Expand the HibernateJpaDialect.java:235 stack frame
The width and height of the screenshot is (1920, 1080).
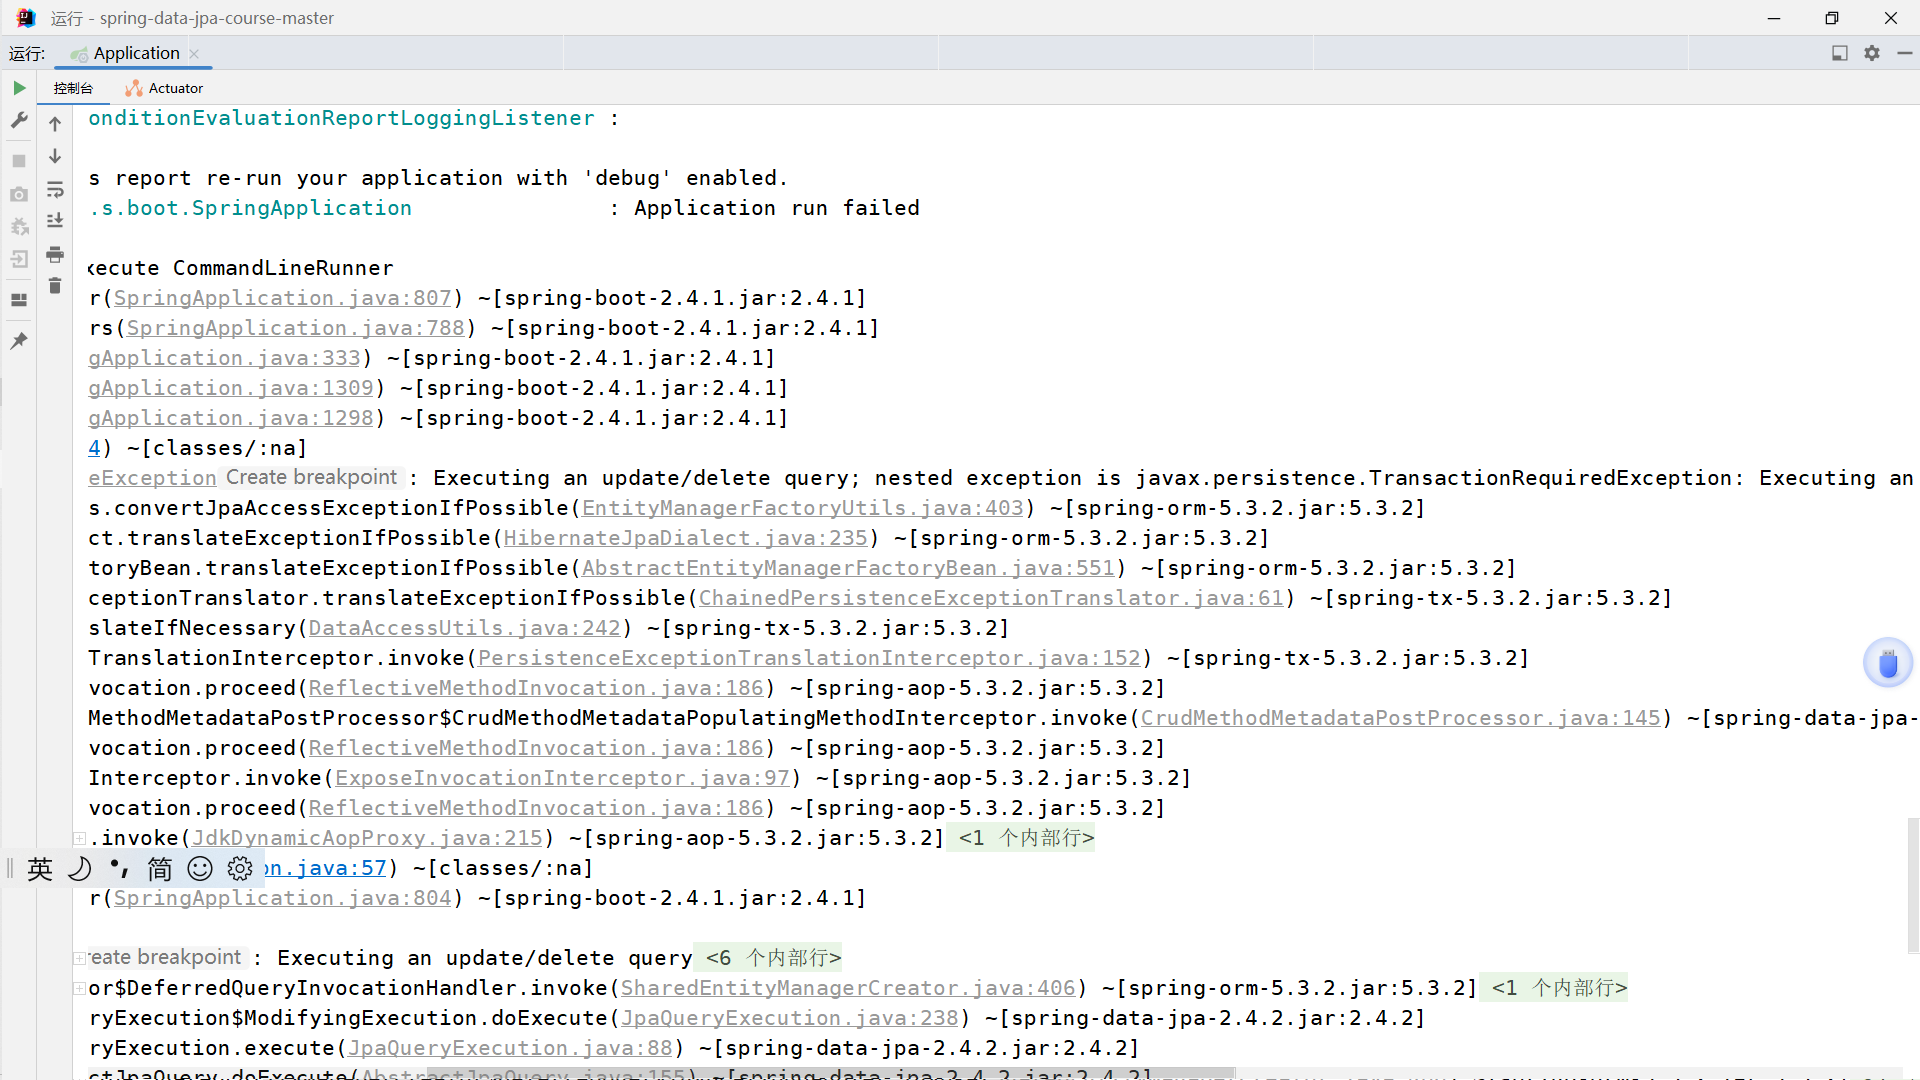[x=684, y=538]
